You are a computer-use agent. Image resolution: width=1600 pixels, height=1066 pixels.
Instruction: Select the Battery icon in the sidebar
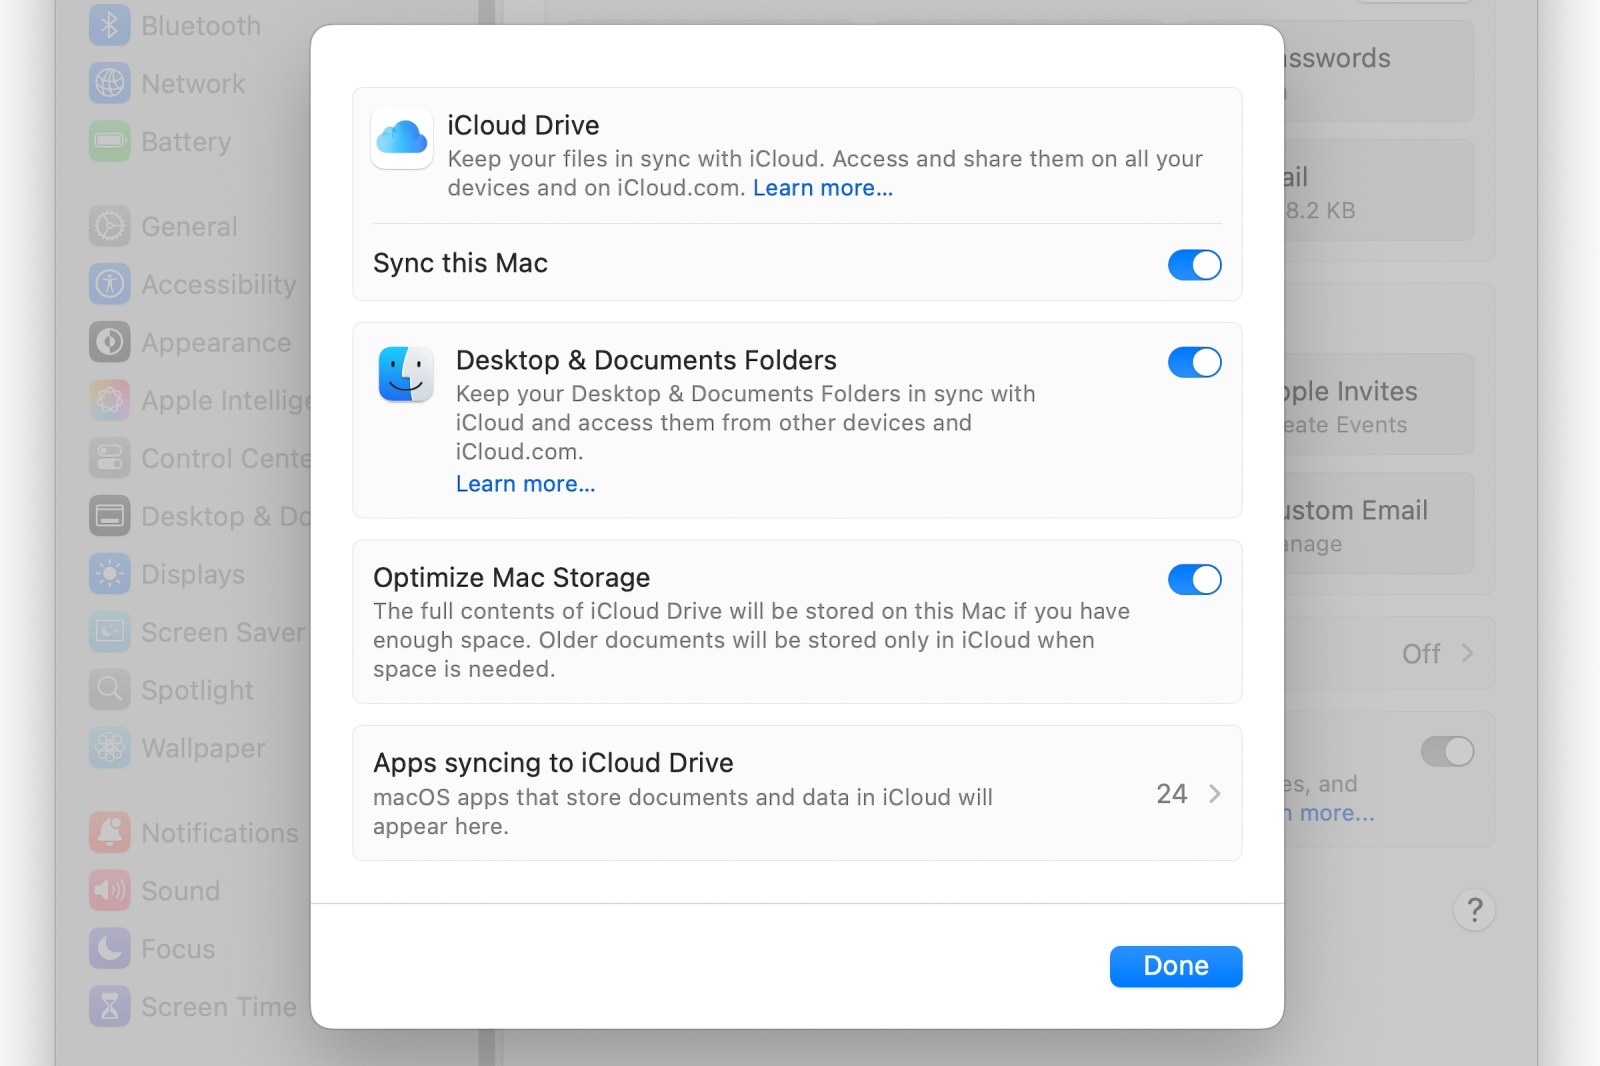pyautogui.click(x=110, y=142)
